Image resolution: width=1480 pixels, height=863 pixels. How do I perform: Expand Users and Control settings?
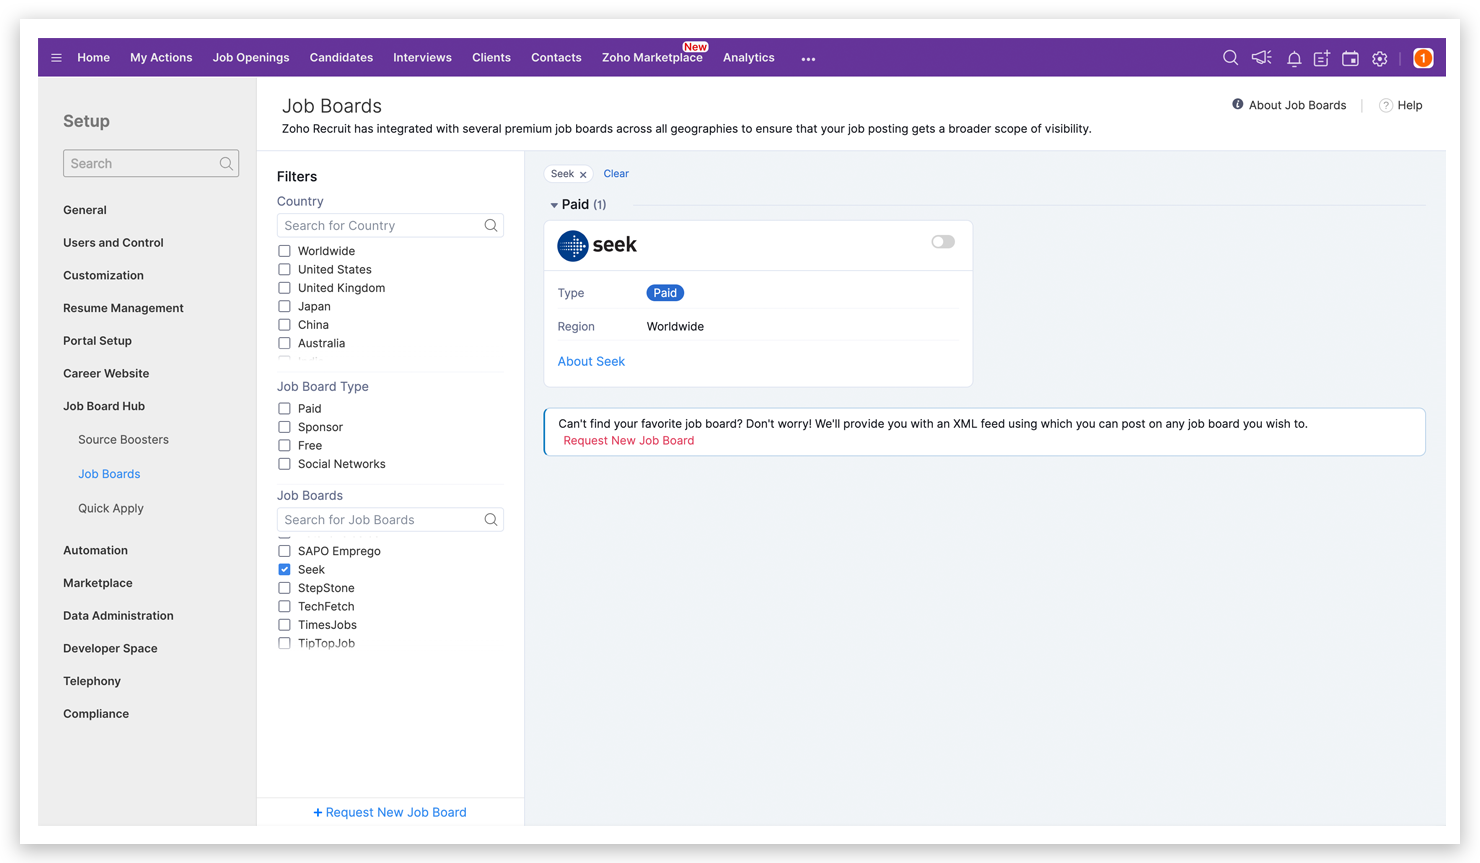point(113,243)
